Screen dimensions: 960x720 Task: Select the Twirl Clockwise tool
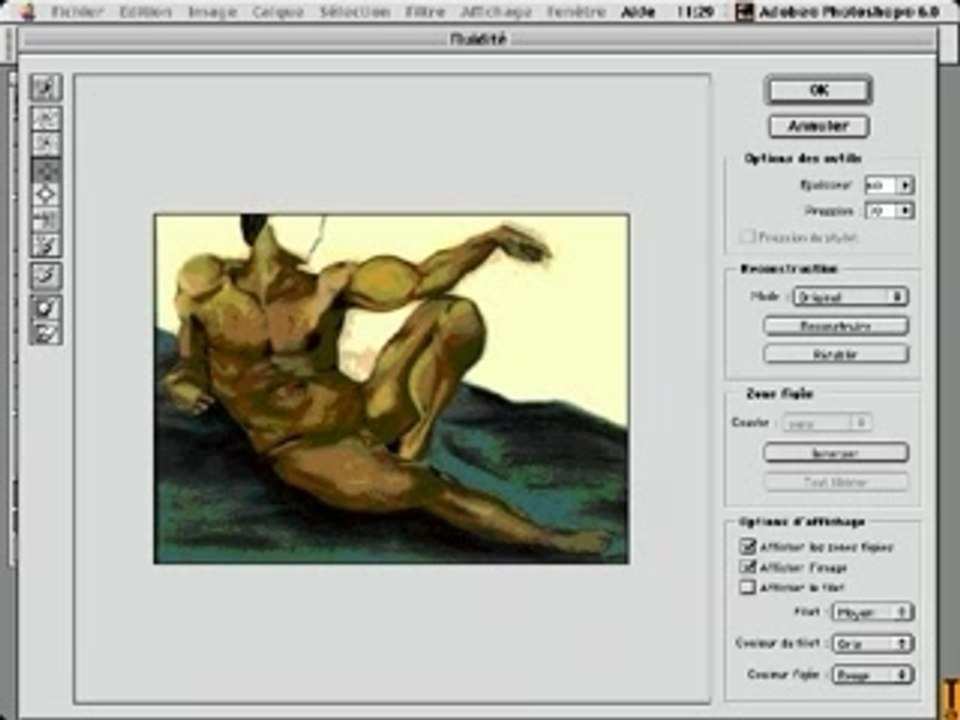[45, 118]
